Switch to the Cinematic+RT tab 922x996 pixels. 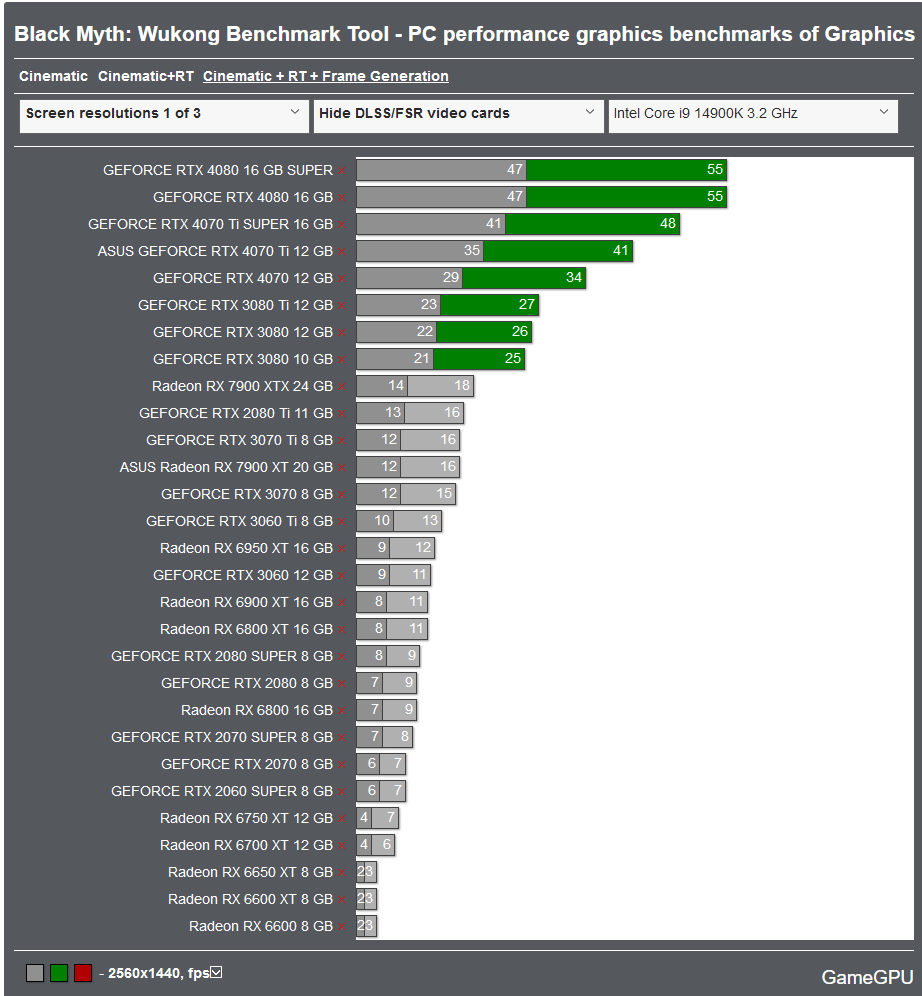click(x=146, y=76)
